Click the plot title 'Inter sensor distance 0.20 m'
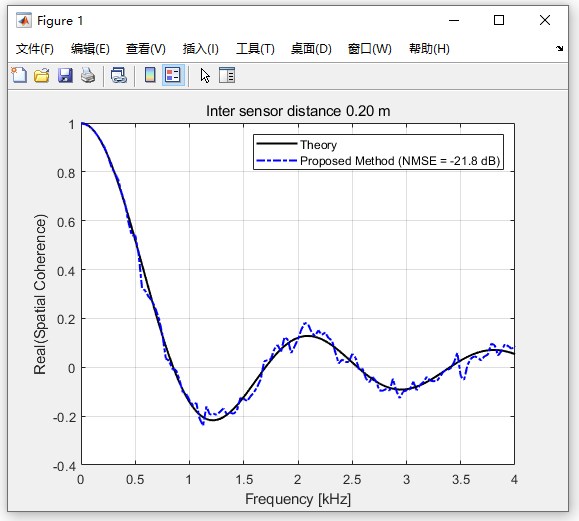579x521 pixels. tap(298, 111)
